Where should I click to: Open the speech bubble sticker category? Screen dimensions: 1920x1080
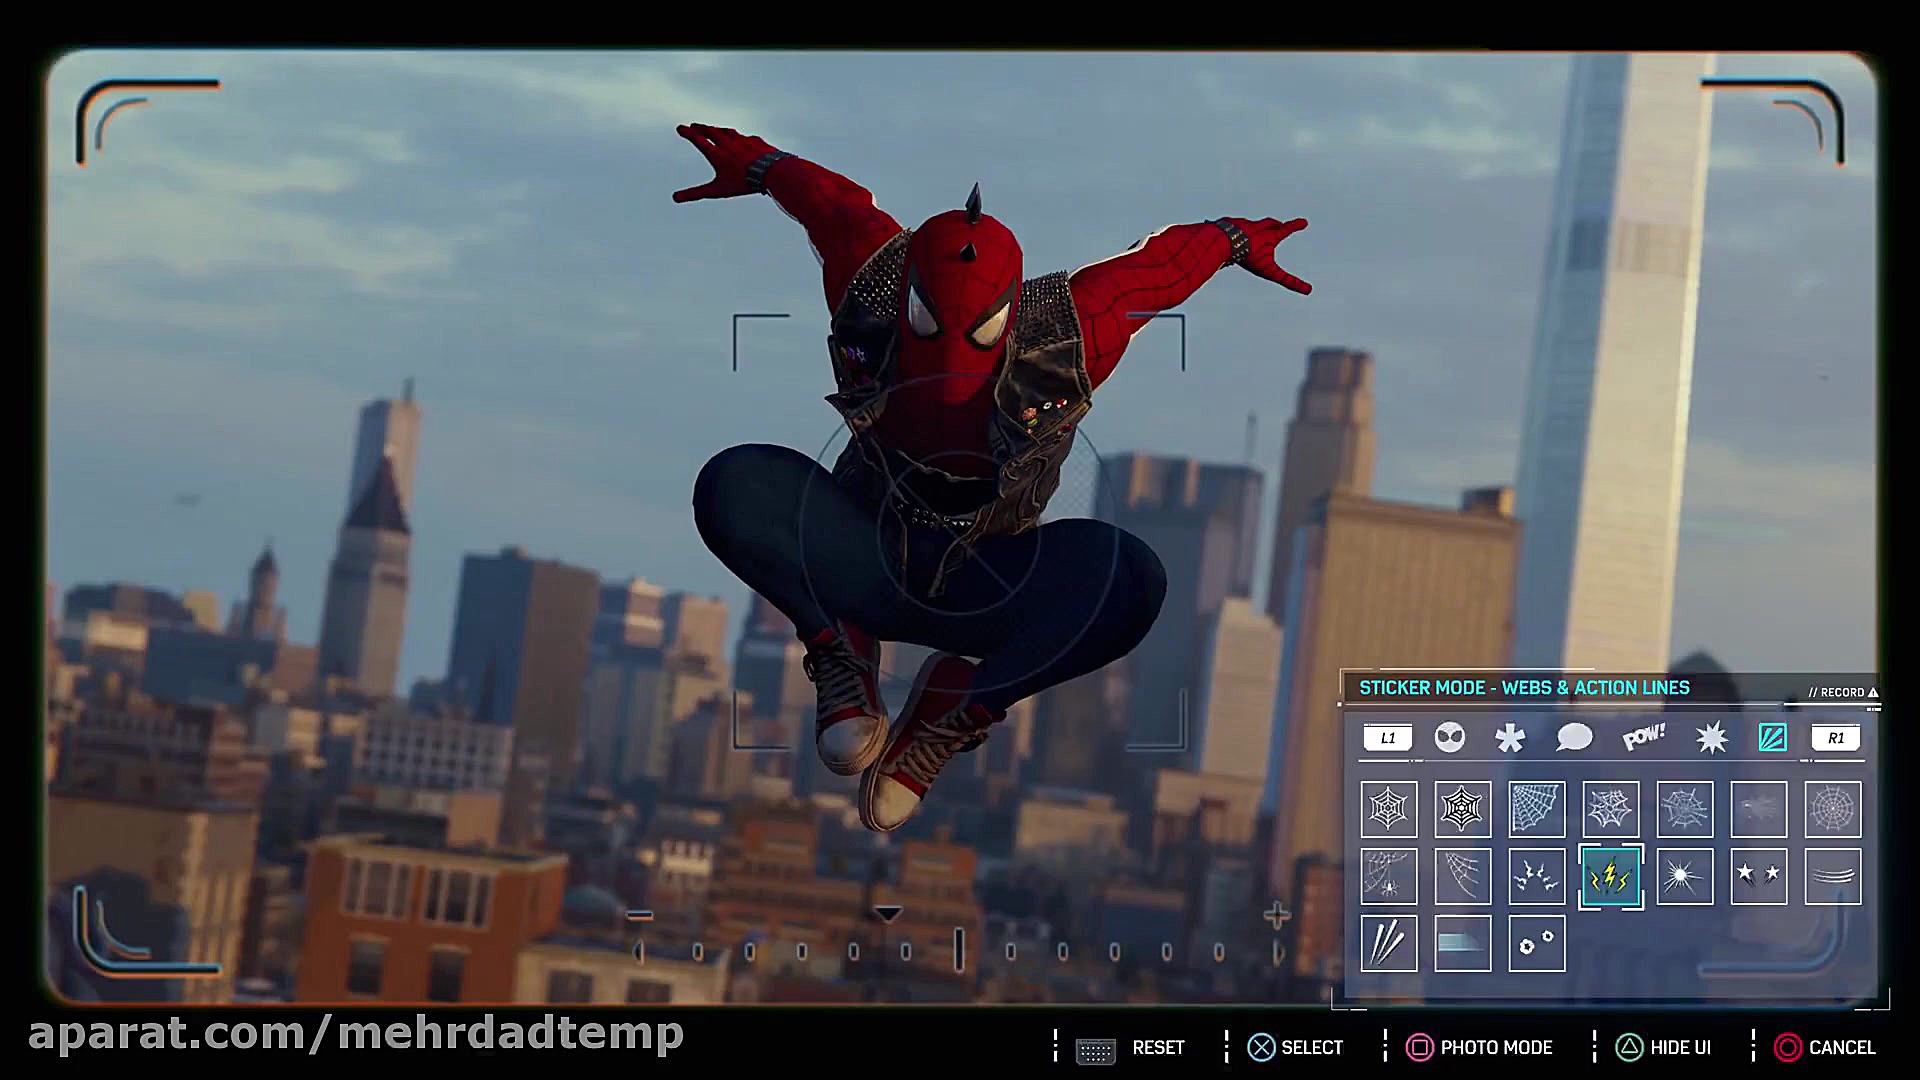(1574, 738)
